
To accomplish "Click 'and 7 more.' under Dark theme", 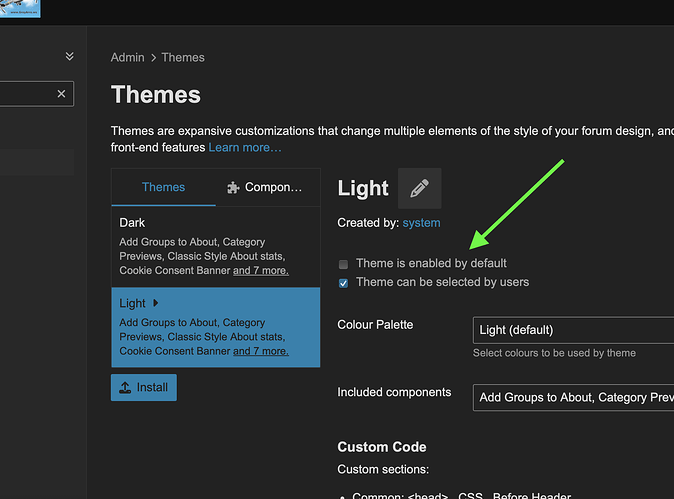I will 261,270.
